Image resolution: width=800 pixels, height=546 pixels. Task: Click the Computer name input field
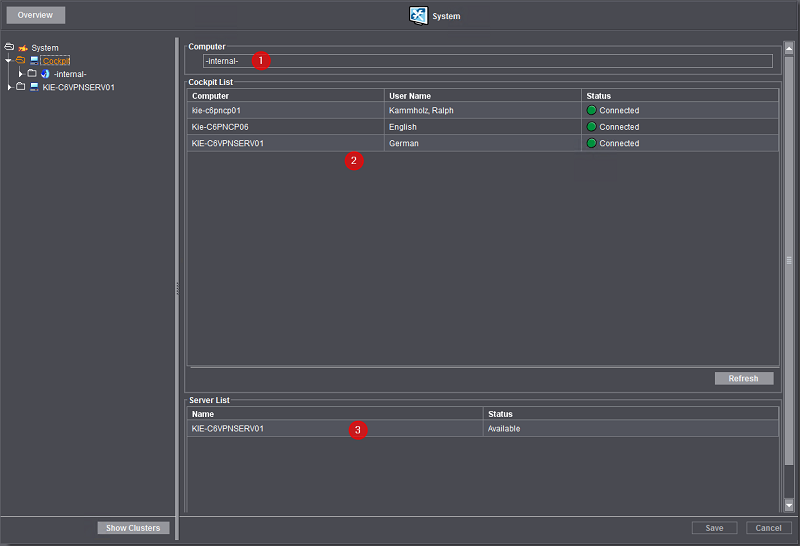pyautogui.click(x=486, y=61)
